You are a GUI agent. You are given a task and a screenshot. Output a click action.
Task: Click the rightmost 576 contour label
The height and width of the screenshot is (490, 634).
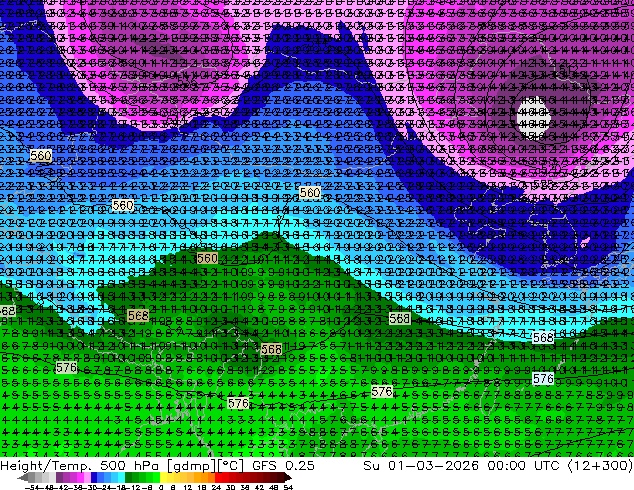point(543,378)
